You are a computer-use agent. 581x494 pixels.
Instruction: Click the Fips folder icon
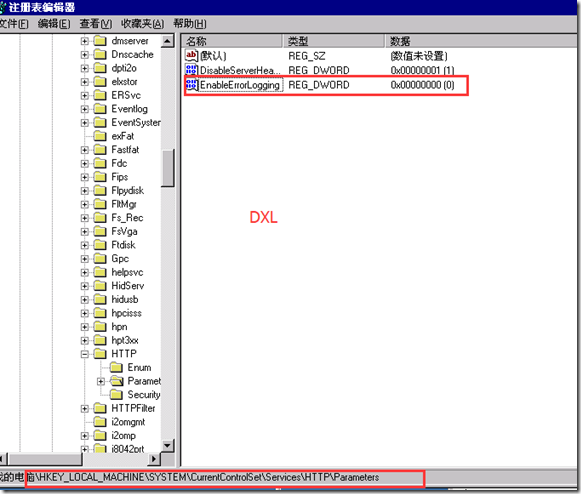tap(100, 177)
